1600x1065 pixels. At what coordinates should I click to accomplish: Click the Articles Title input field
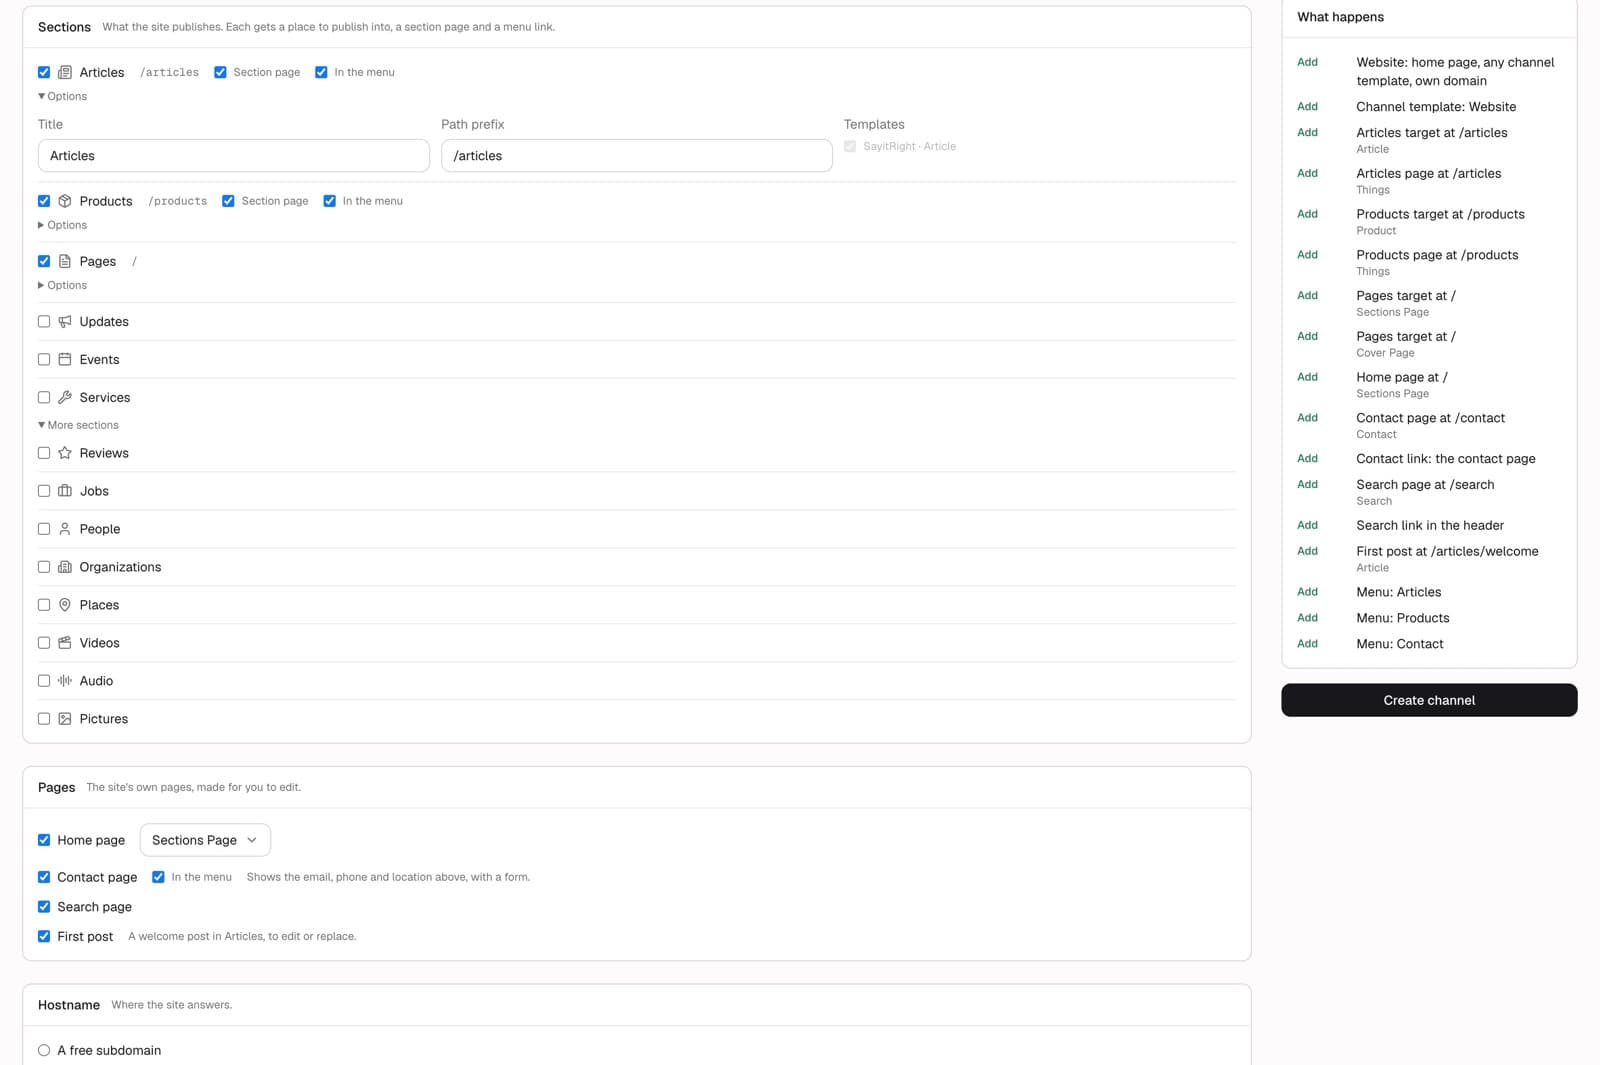tap(234, 156)
